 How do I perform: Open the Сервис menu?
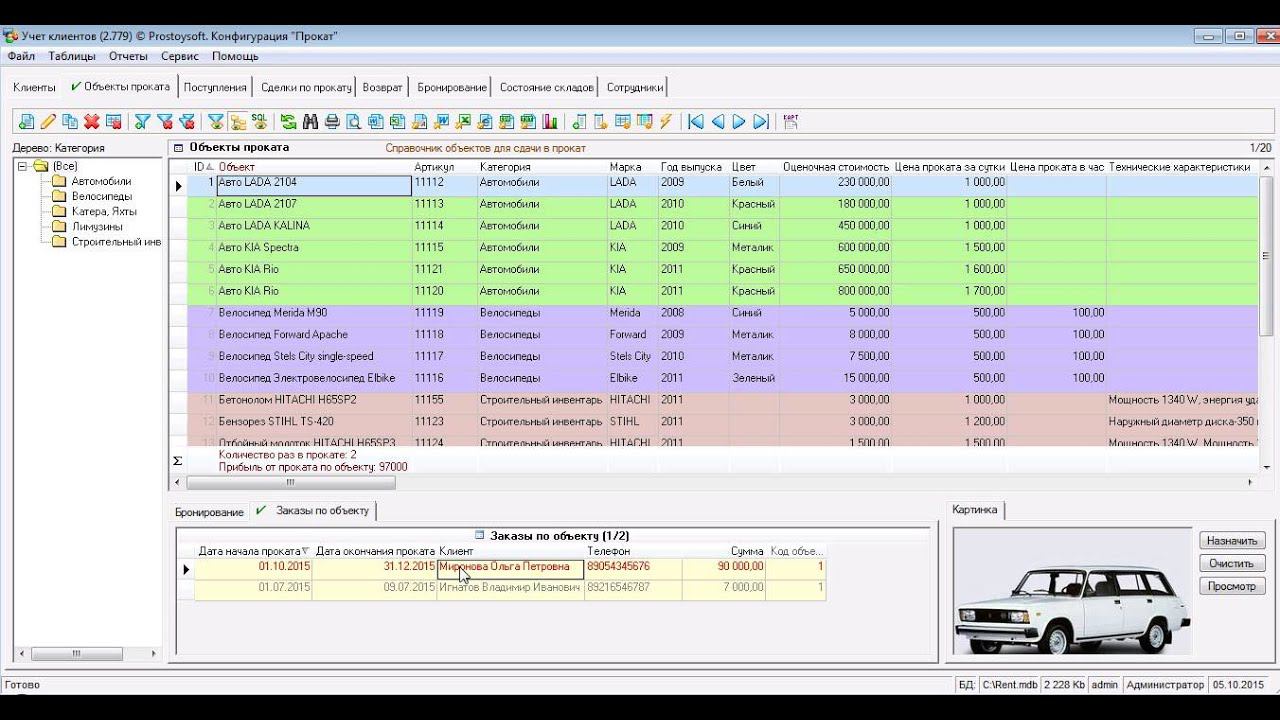[x=180, y=56]
